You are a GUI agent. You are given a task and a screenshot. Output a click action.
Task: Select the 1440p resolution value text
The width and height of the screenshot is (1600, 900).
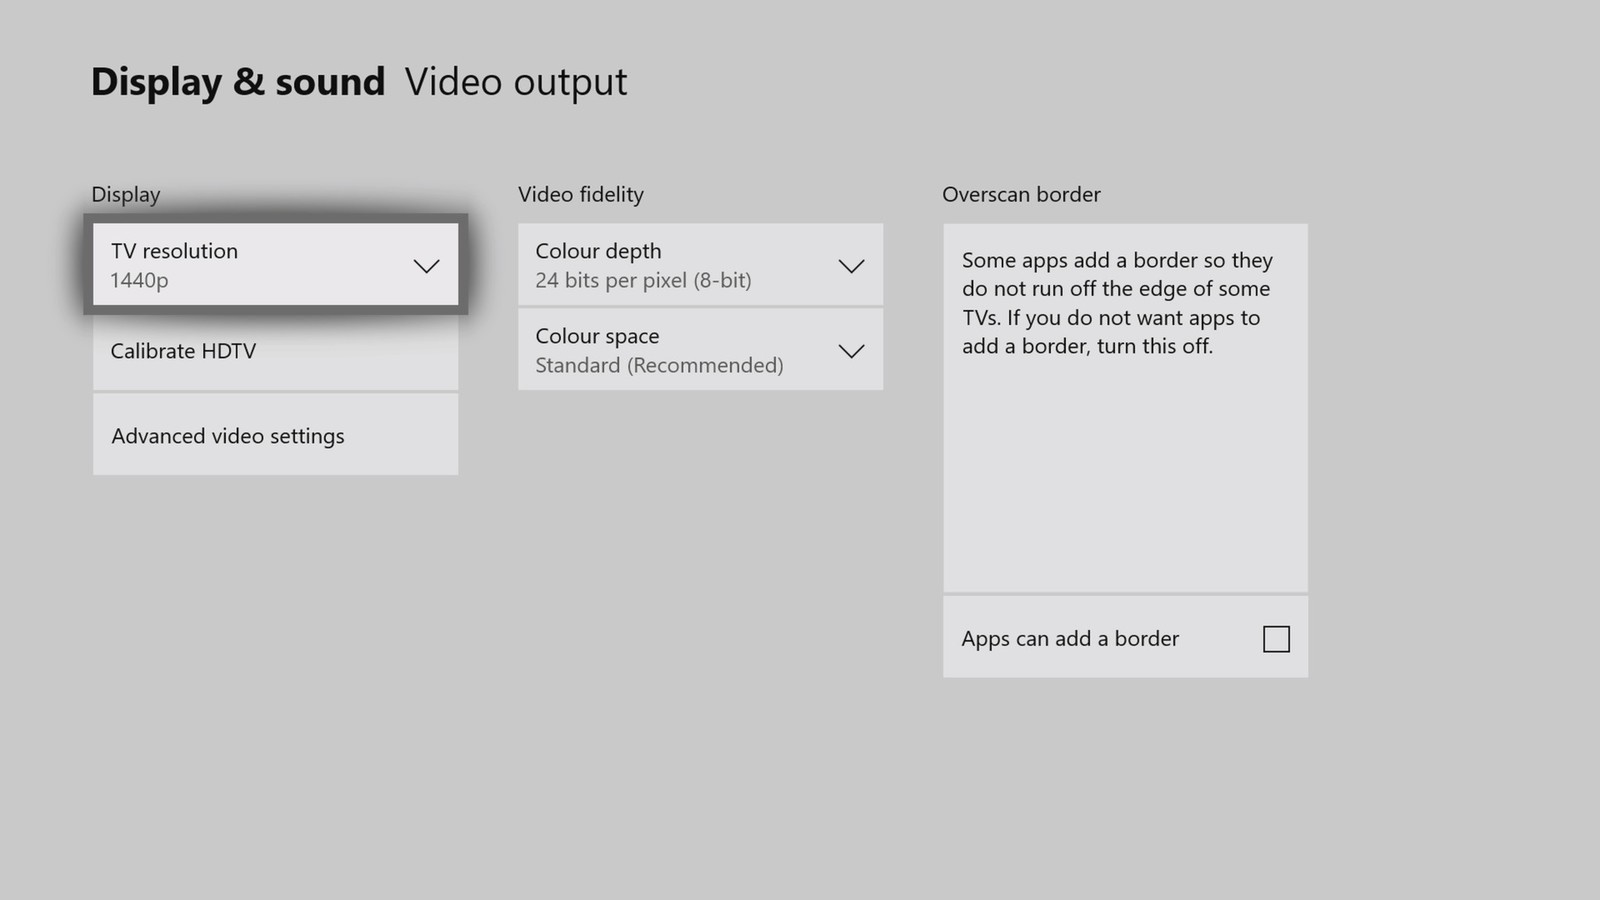point(139,281)
